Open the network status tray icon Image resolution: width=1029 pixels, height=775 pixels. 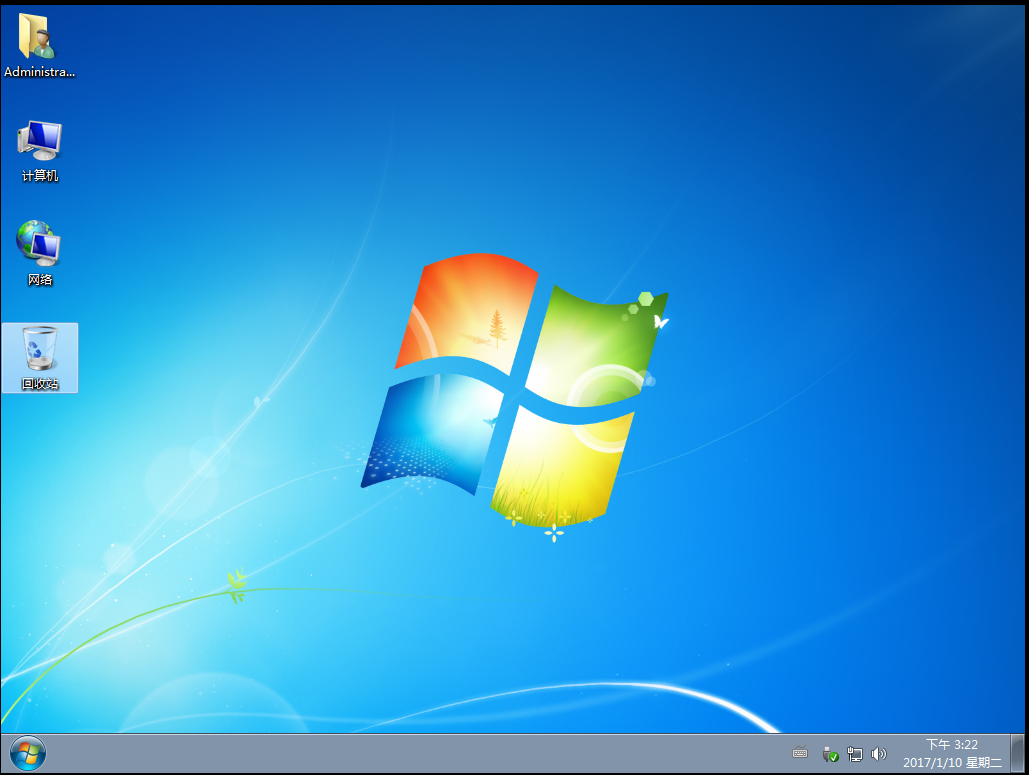[854, 754]
